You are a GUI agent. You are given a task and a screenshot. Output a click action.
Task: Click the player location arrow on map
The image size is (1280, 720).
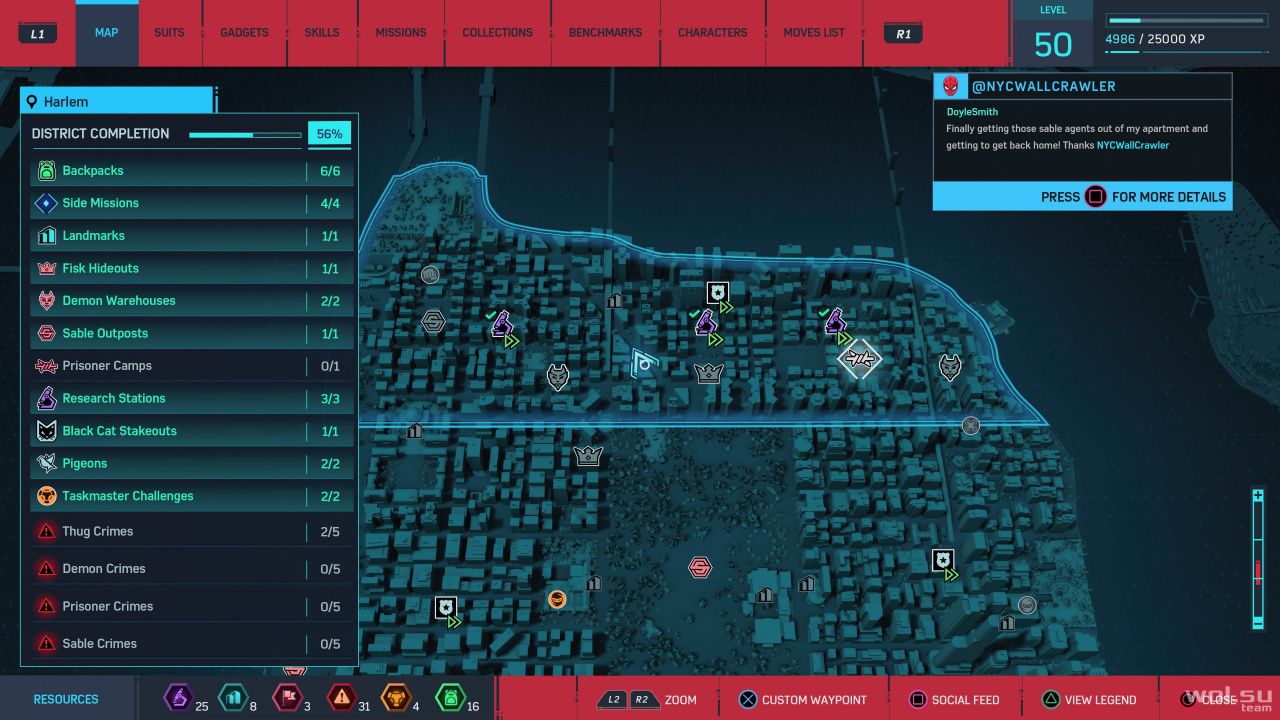pos(645,363)
